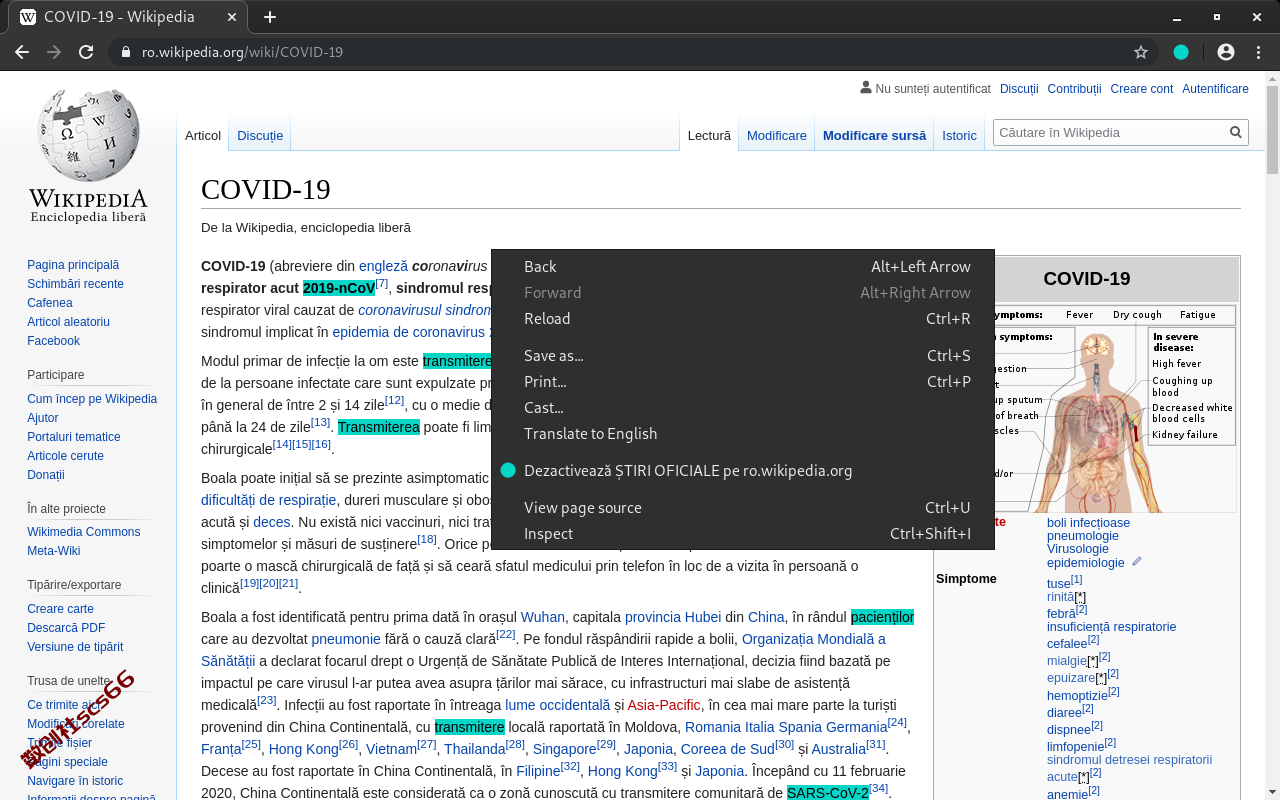Click the Facebook sidebar link
Image resolution: width=1280 pixels, height=800 pixels.
click(53, 341)
